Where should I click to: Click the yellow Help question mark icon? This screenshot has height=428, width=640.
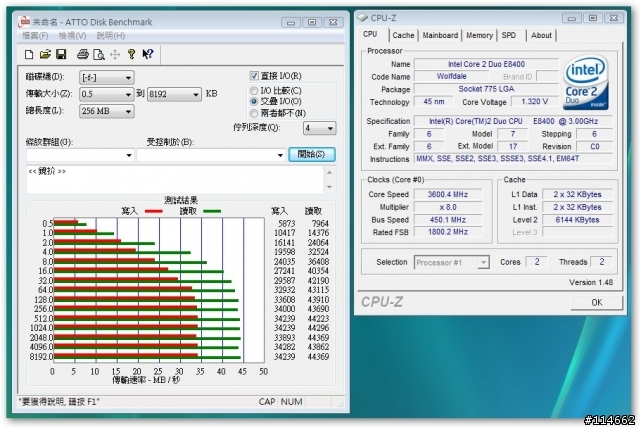pyautogui.click(x=131, y=54)
